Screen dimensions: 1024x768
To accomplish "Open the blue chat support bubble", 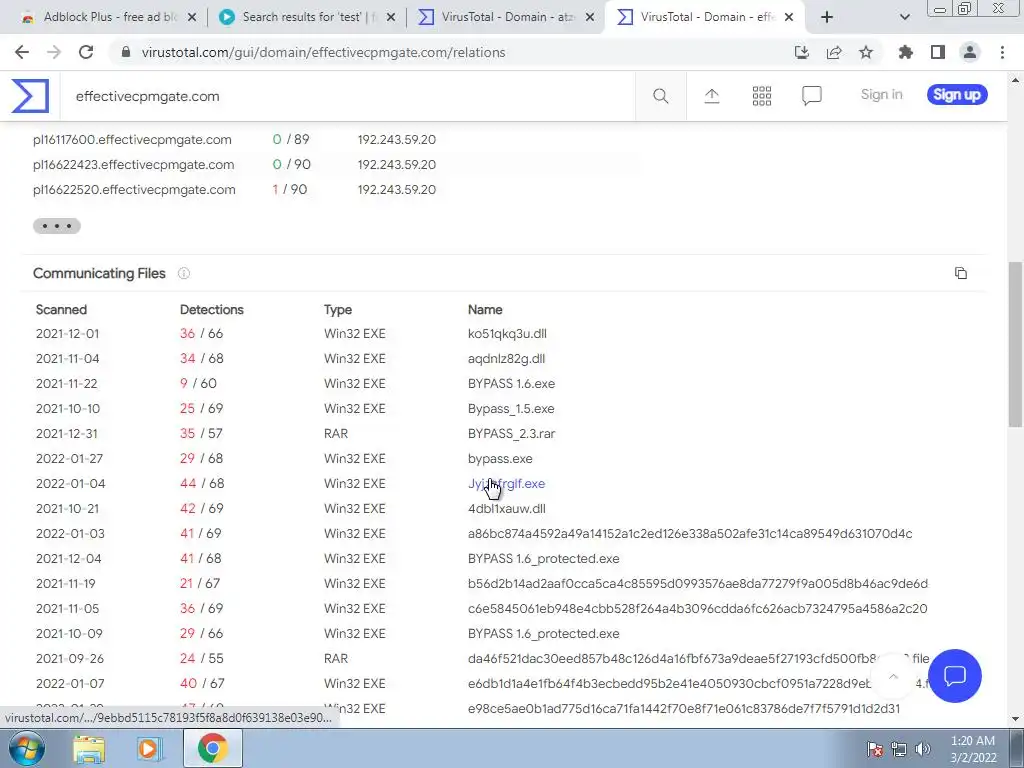I will [x=954, y=676].
